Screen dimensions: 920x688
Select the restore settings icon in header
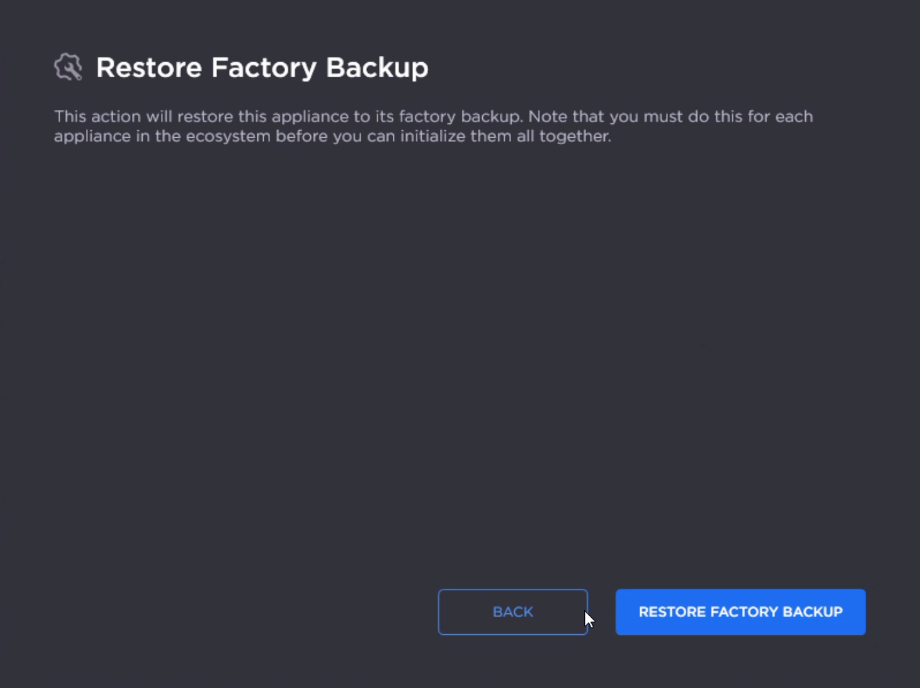tap(68, 67)
